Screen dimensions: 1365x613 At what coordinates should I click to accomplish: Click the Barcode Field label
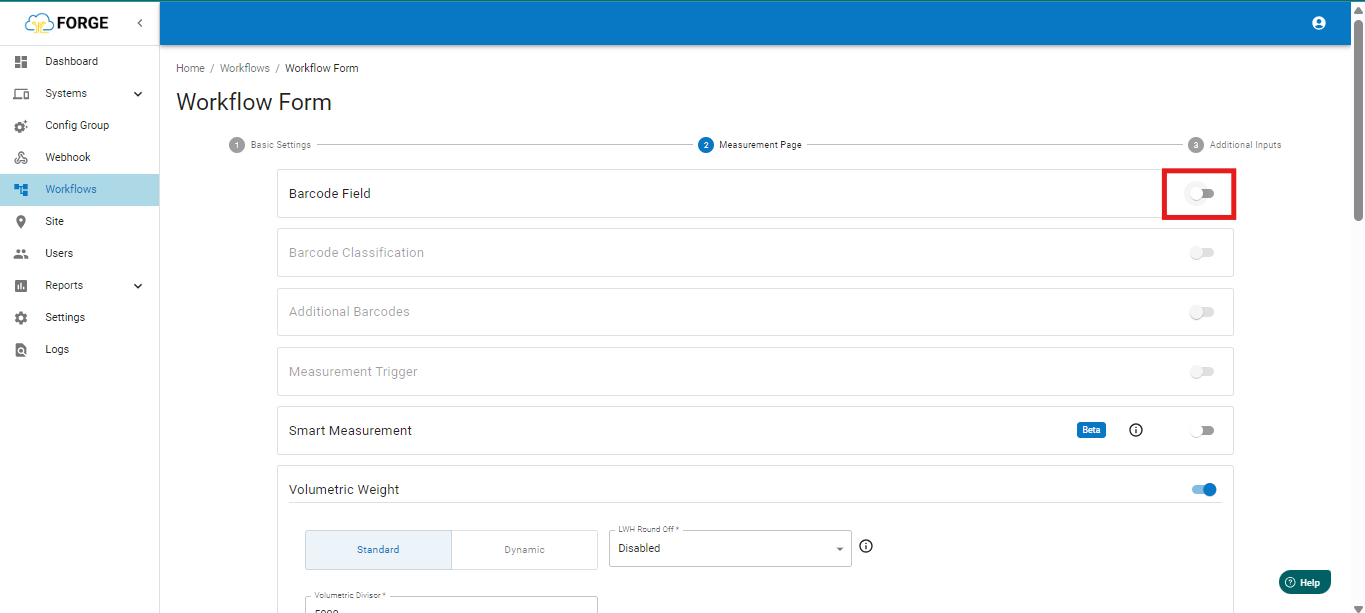click(330, 194)
